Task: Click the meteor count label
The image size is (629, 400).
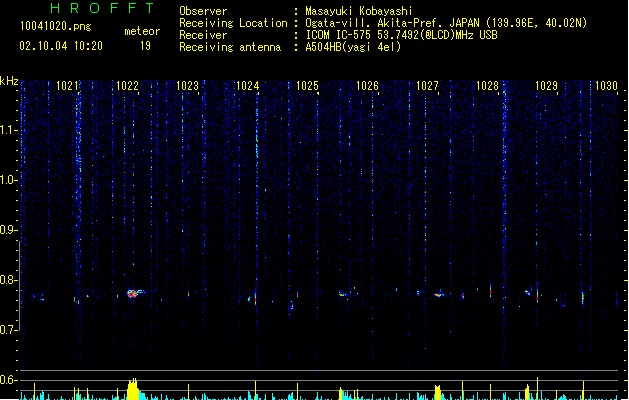Action: pos(142,31)
